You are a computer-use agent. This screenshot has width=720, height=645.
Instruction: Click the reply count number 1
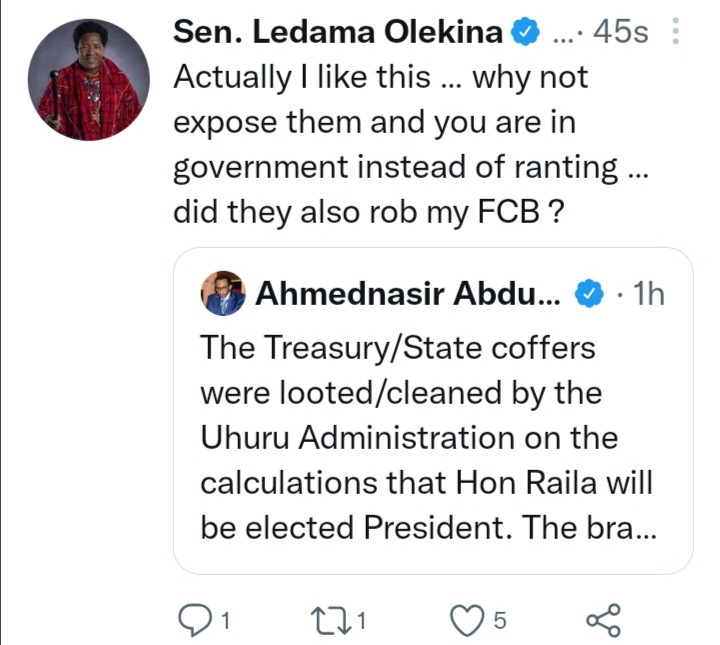(x=225, y=621)
